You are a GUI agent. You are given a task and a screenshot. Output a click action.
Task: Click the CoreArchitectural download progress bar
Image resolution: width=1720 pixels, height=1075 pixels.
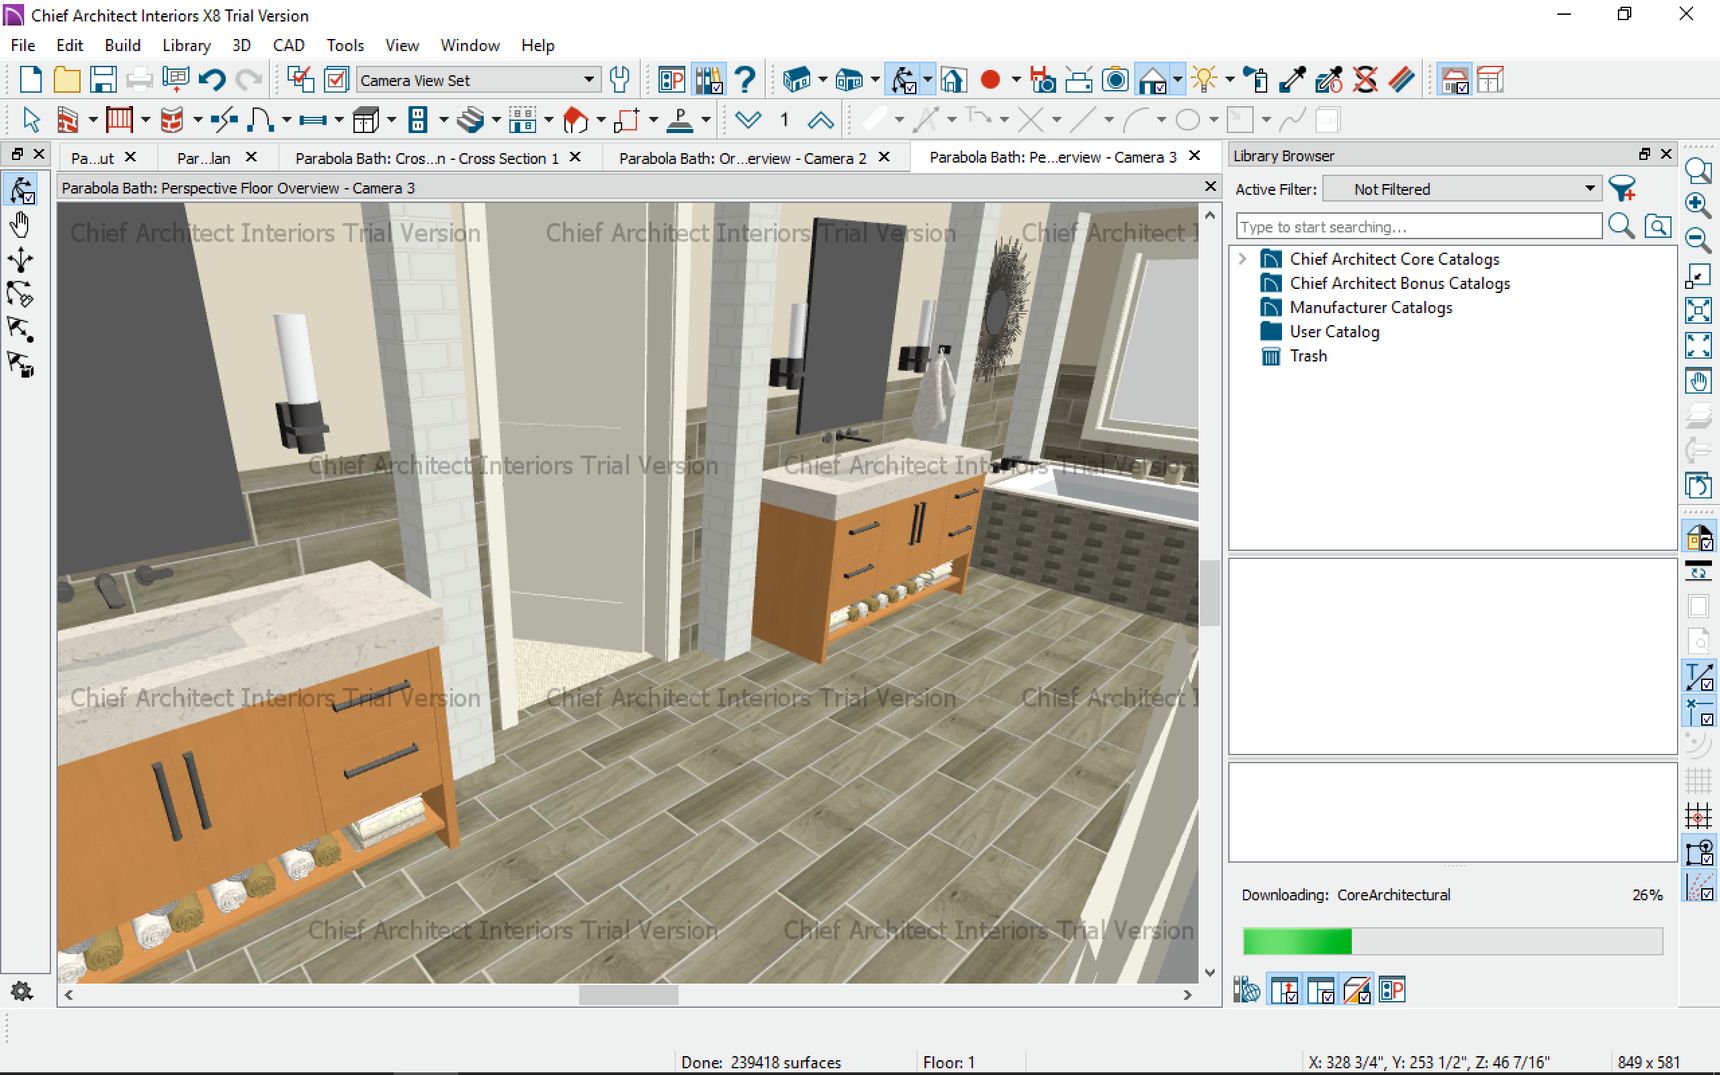click(1452, 941)
